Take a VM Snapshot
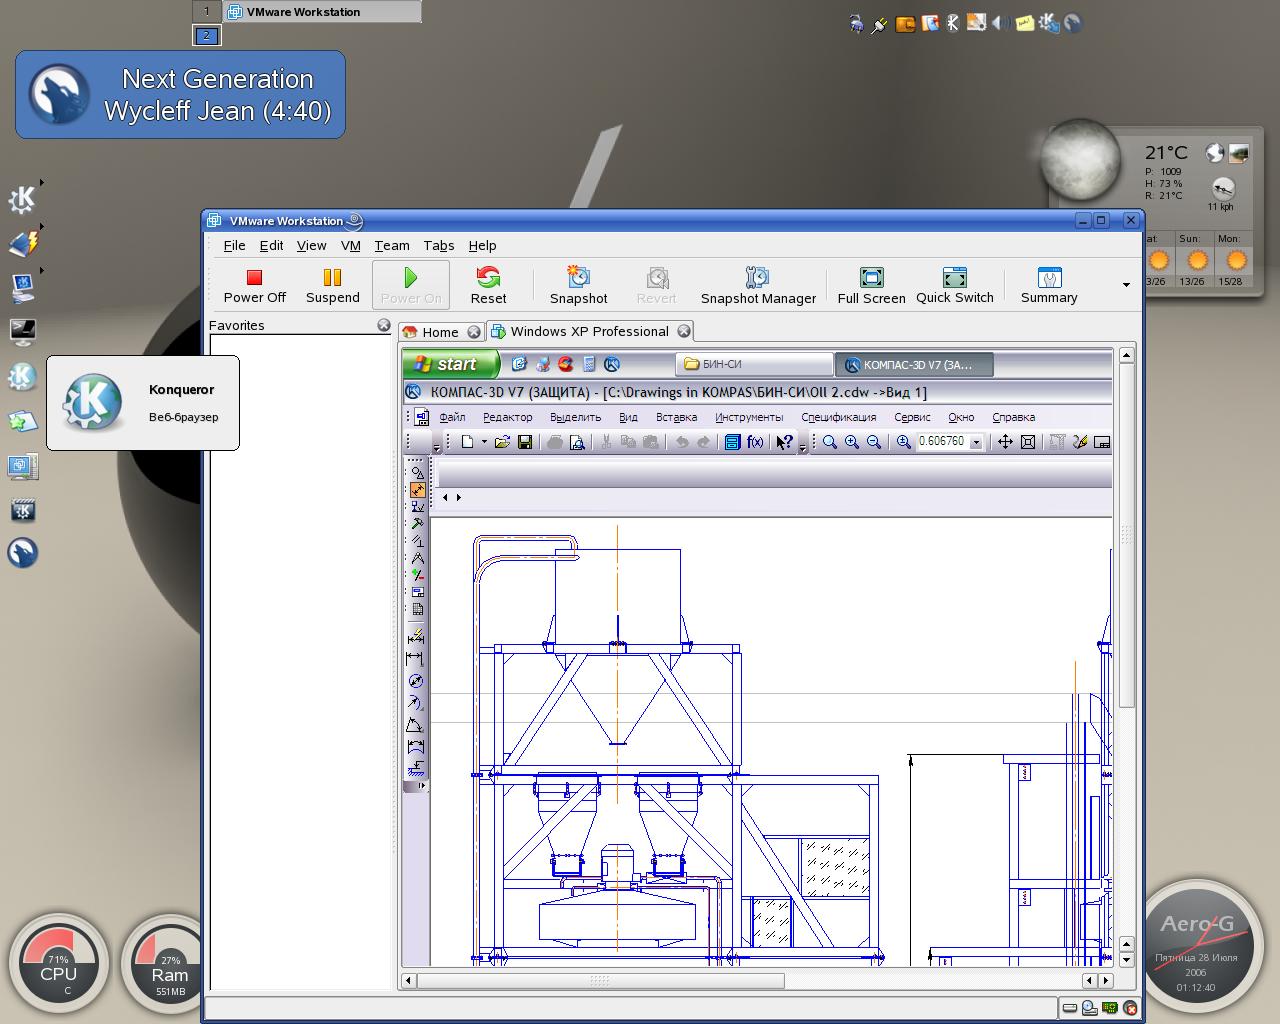 pos(578,286)
